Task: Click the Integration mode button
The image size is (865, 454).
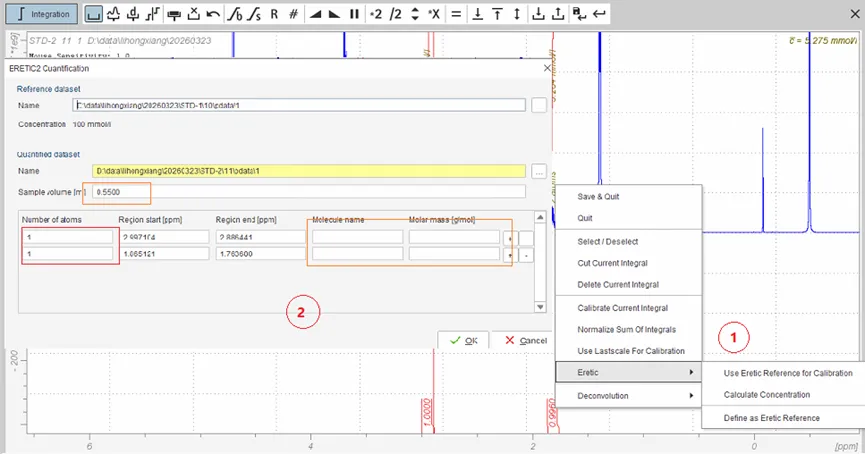Action: click(x=41, y=14)
